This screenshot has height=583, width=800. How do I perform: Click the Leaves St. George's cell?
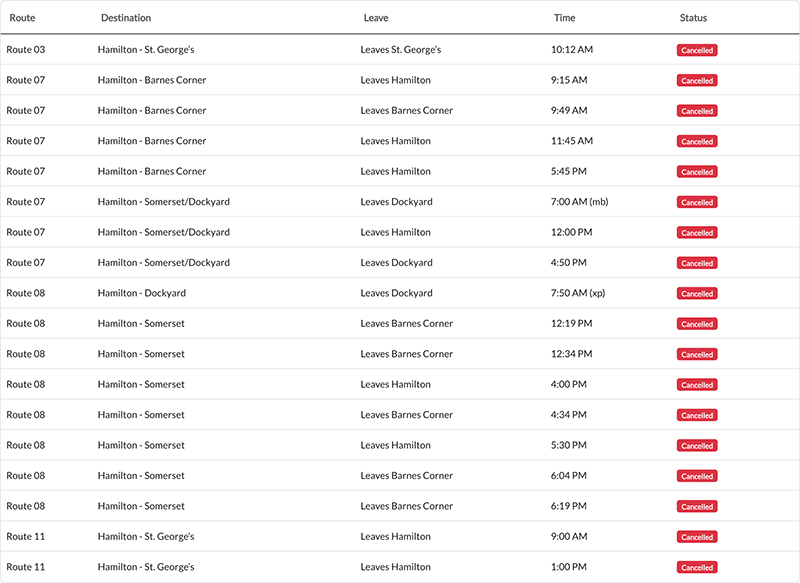click(400, 49)
